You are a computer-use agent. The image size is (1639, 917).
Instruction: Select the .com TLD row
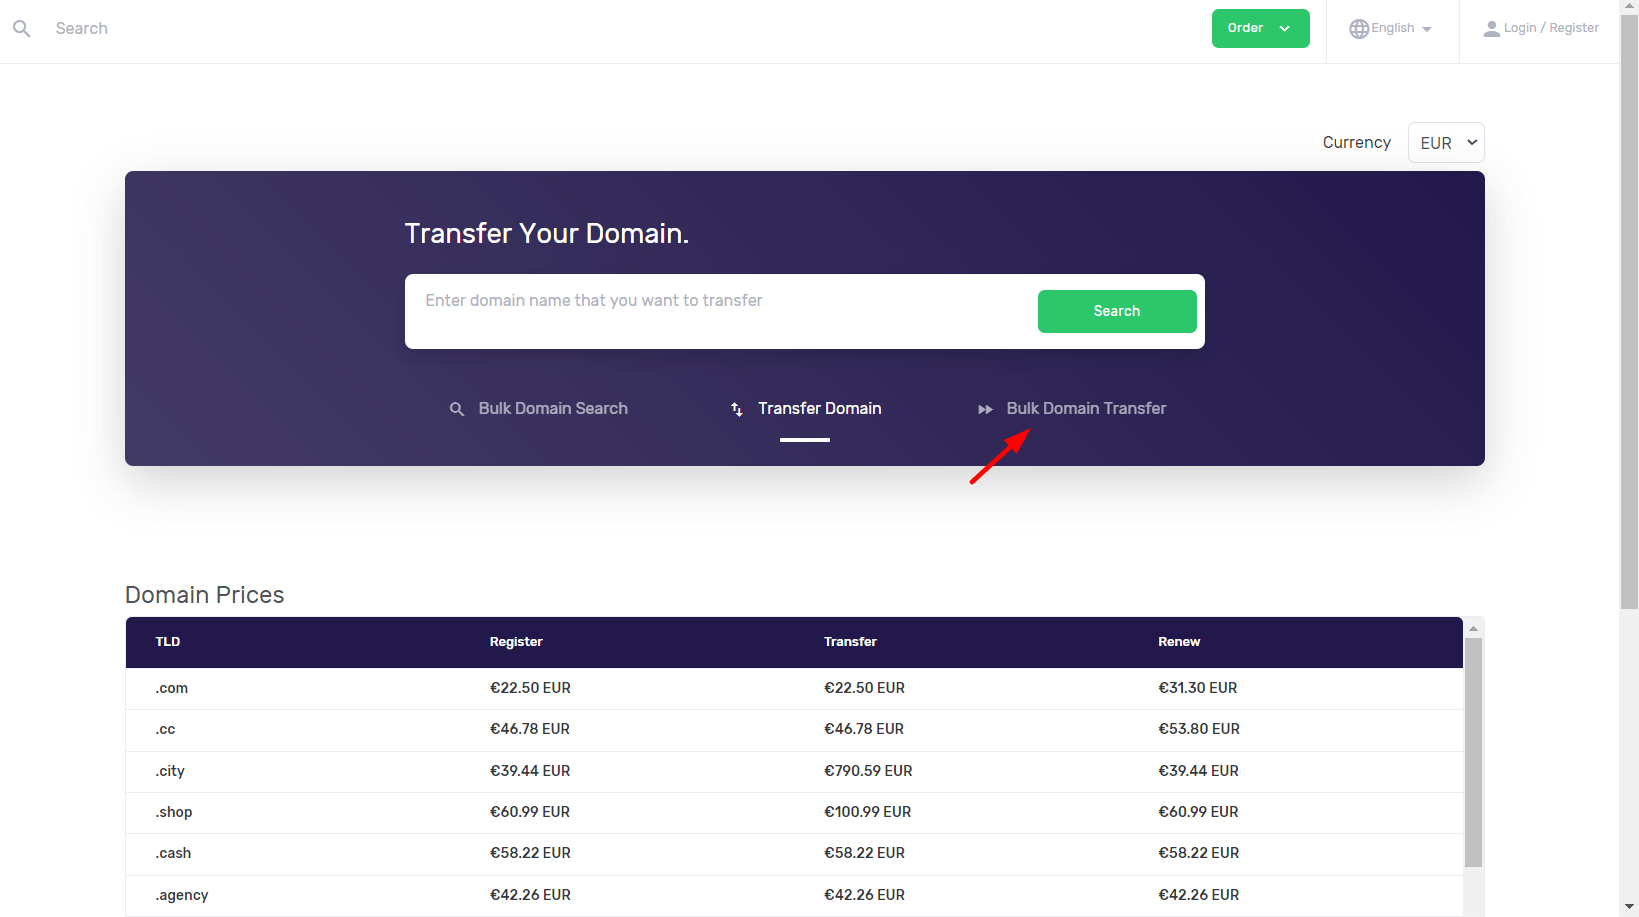pos(794,688)
